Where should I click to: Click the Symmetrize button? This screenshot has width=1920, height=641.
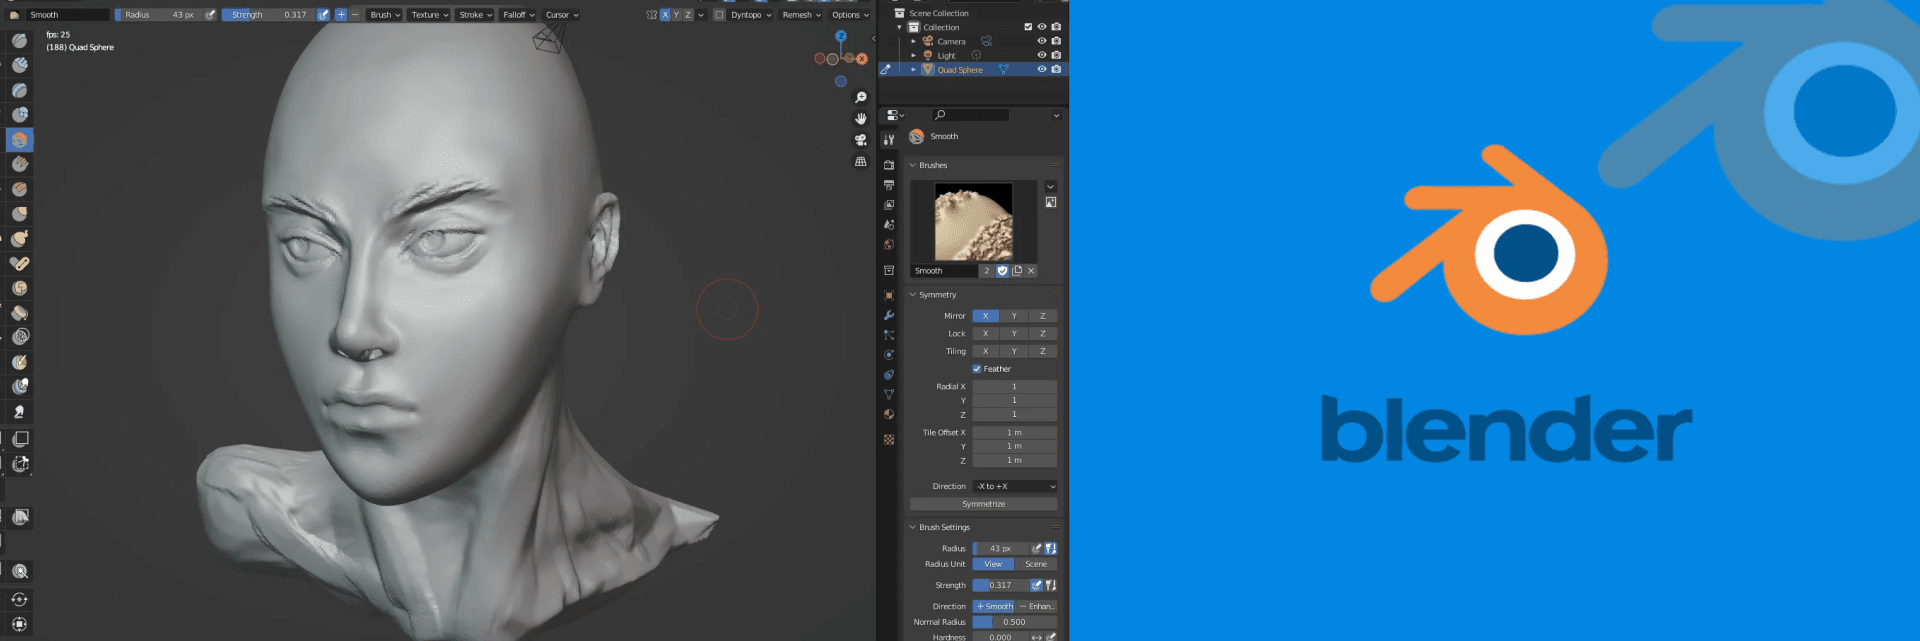click(x=984, y=504)
